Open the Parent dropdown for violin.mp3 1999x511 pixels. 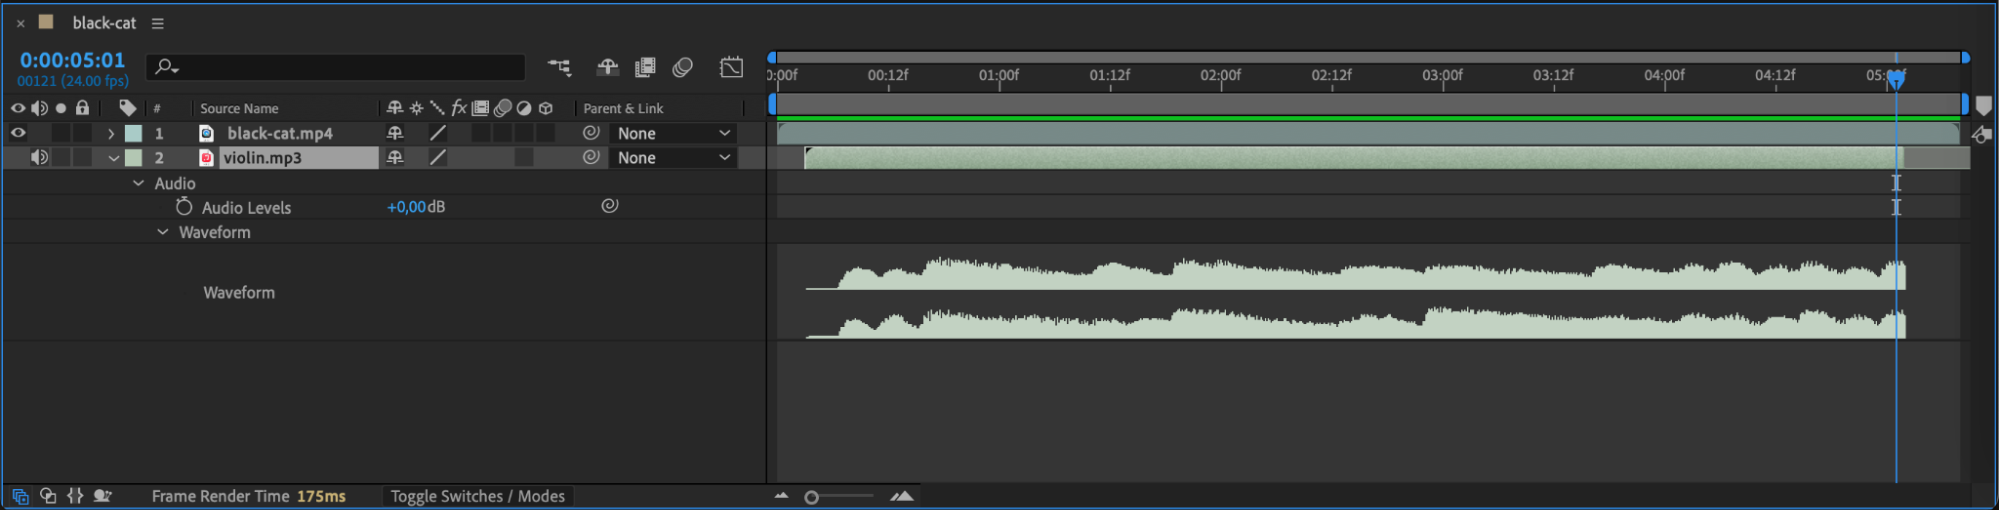point(673,158)
